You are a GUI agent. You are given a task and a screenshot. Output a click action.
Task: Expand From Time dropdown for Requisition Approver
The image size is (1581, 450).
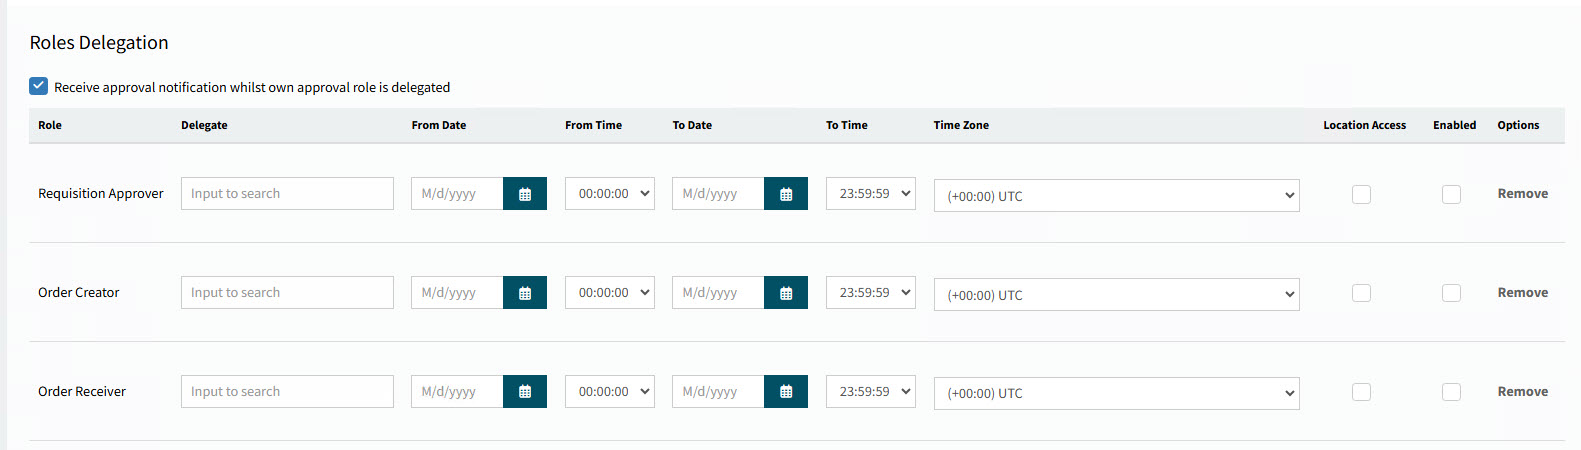[609, 194]
